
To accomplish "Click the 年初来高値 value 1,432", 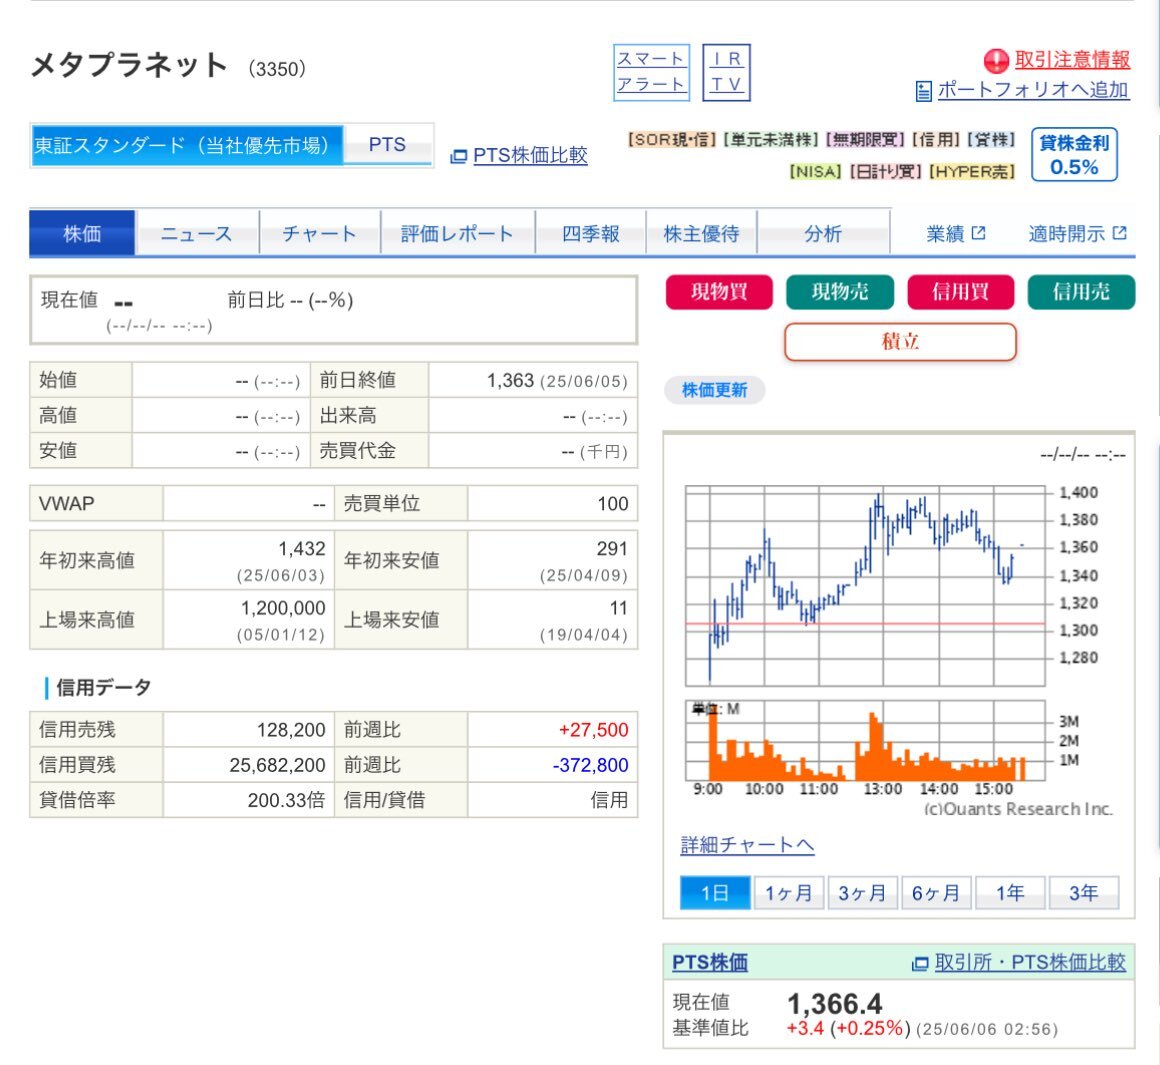I will 301,549.
